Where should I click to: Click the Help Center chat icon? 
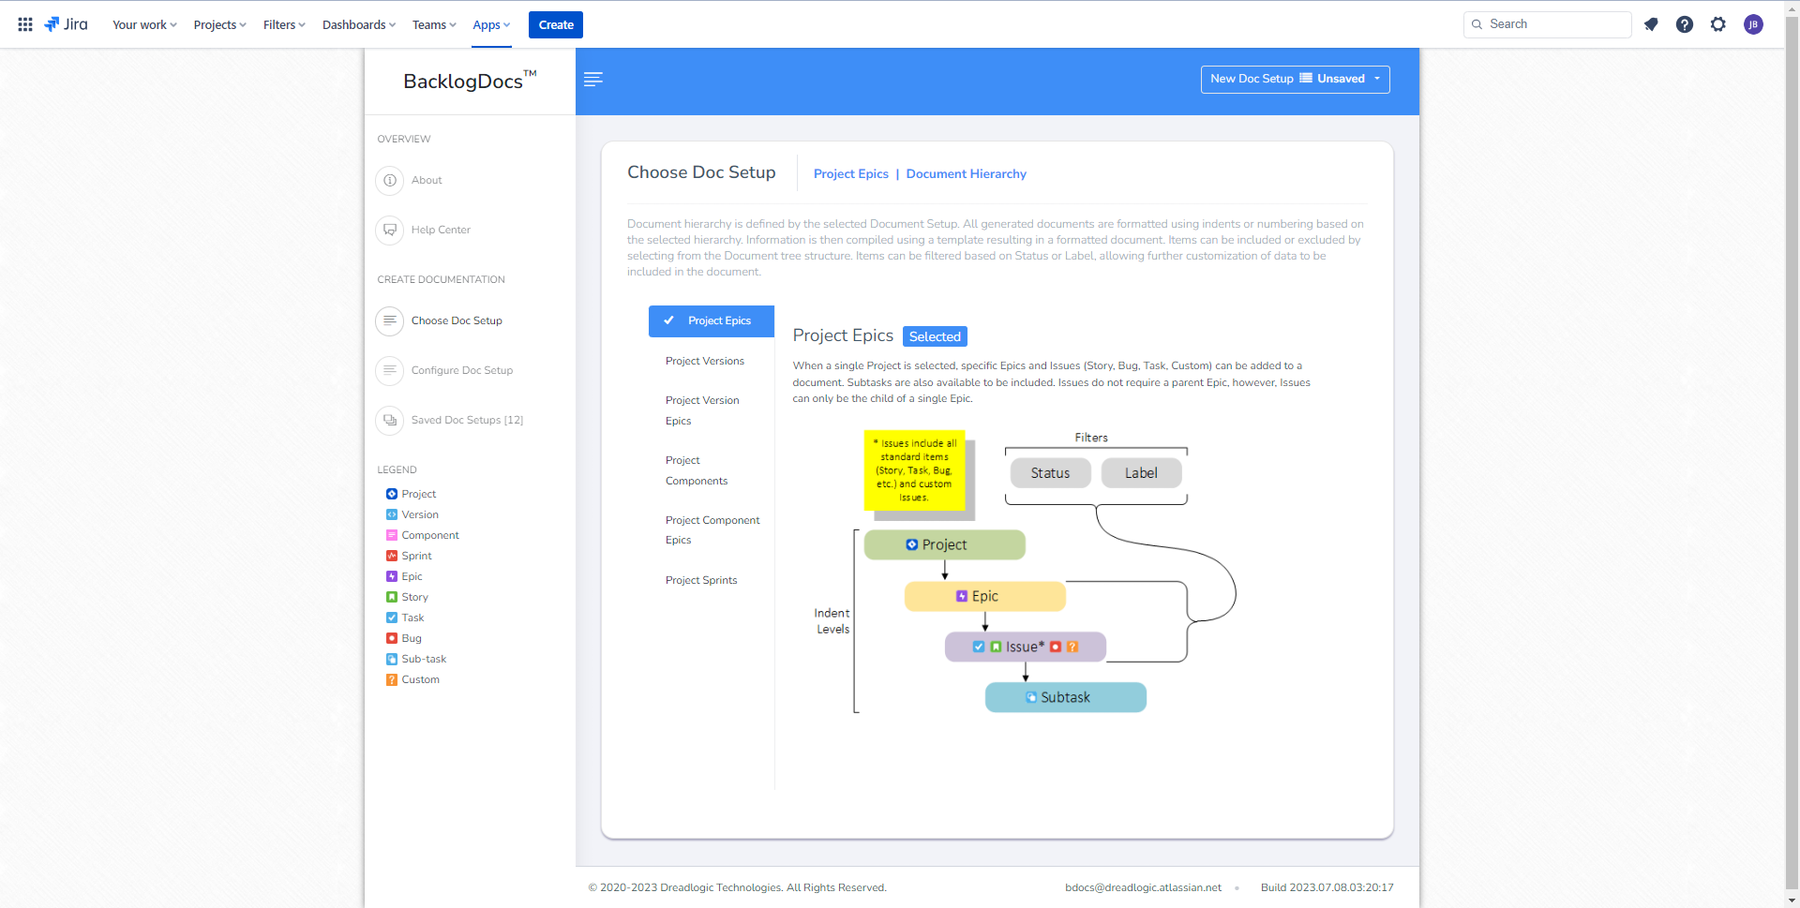[x=390, y=230]
